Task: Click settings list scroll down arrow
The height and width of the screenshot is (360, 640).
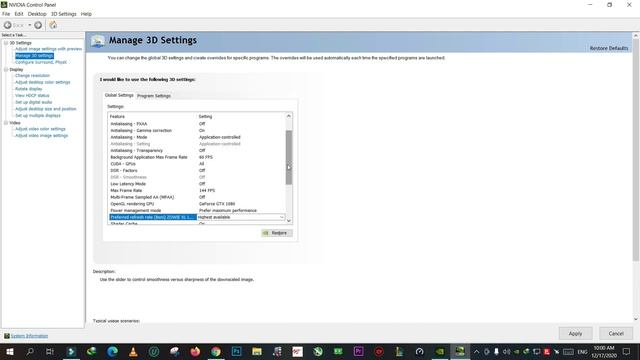Action: 289,220
